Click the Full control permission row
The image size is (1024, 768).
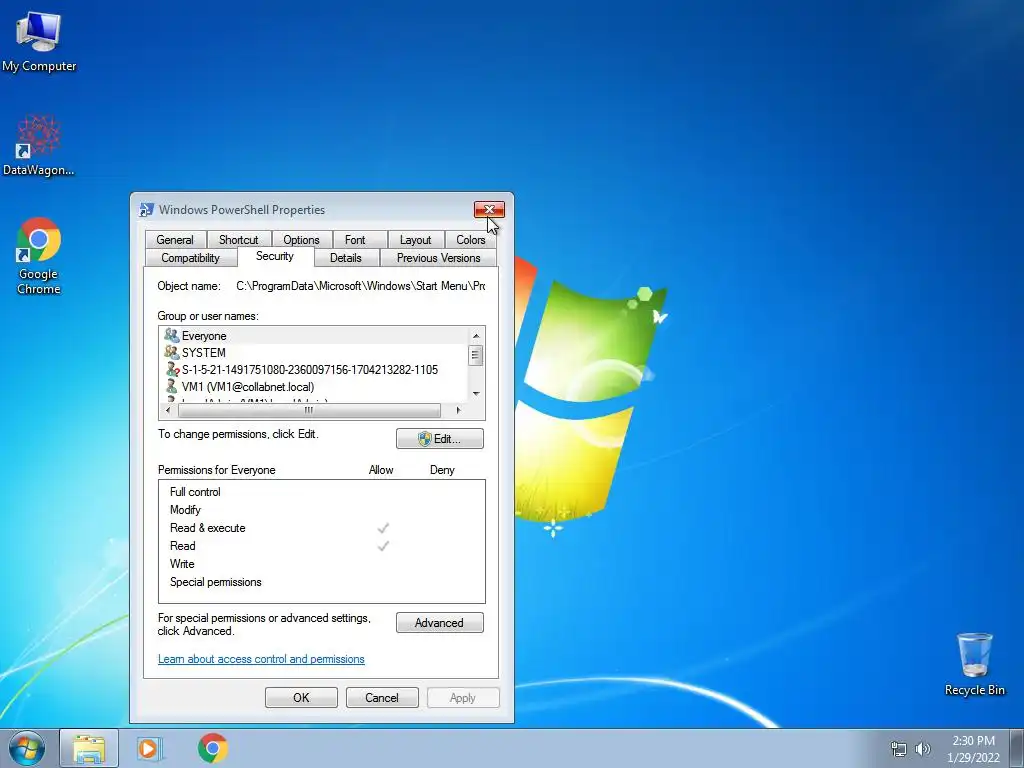[321, 492]
